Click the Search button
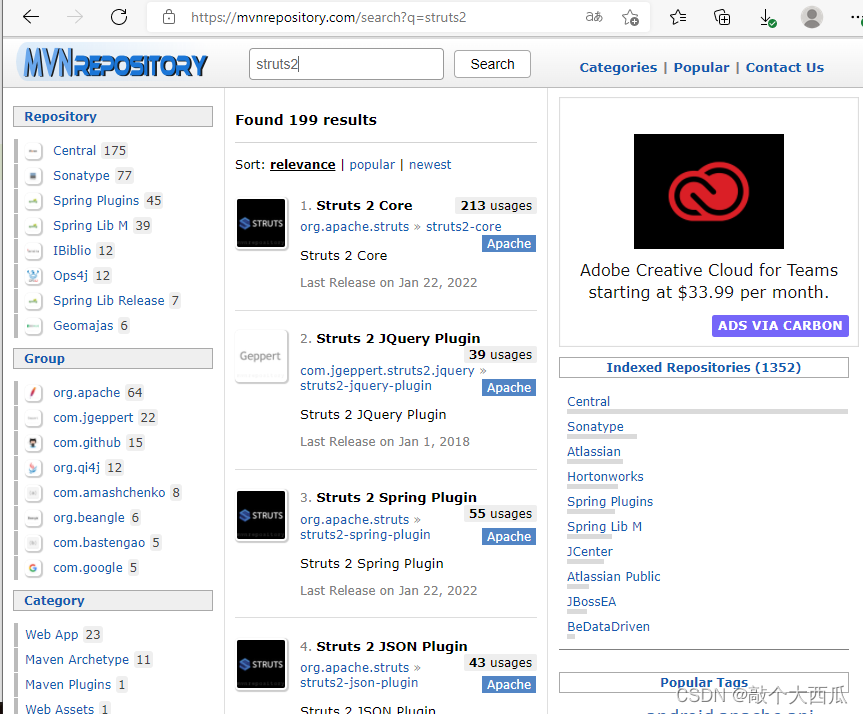The image size is (863, 714). 493,64
